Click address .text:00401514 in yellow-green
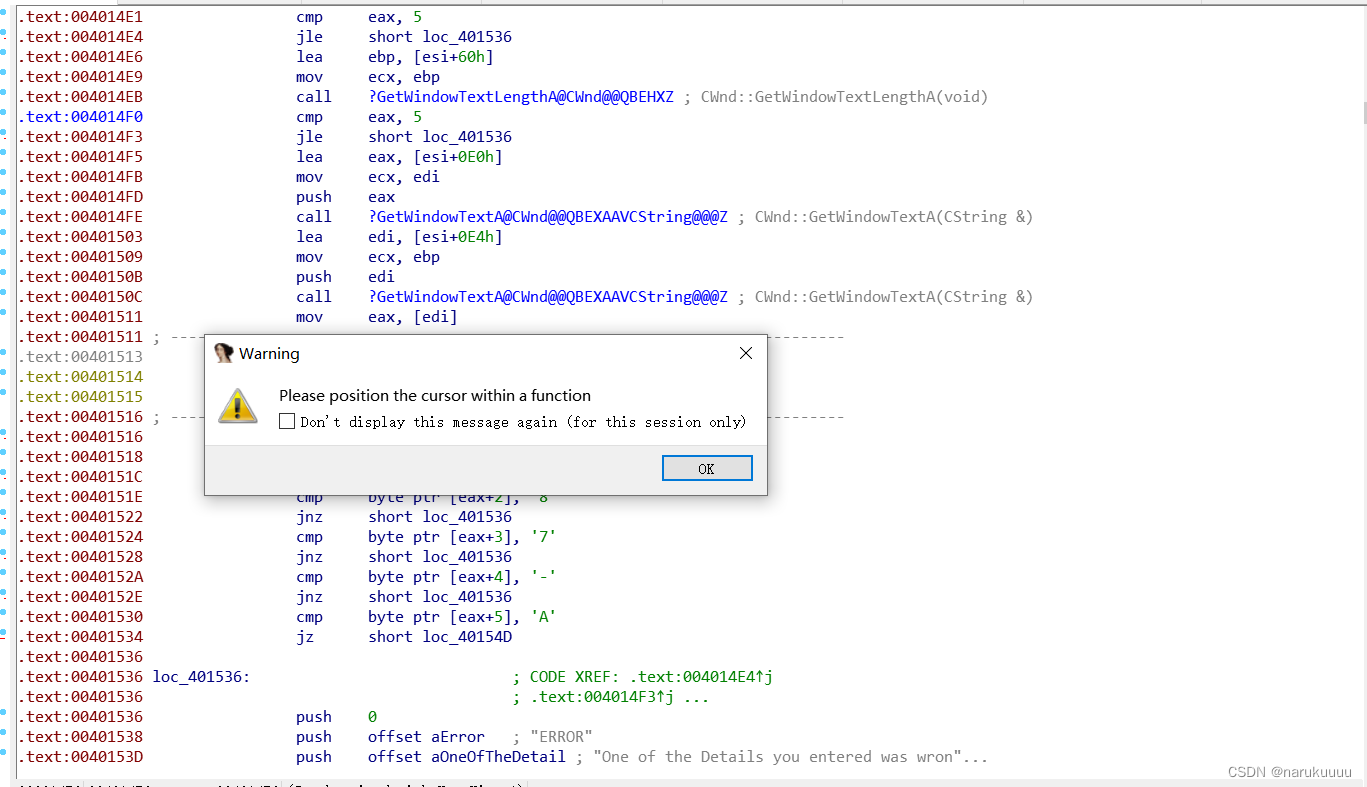The image size is (1367, 787). pos(81,377)
